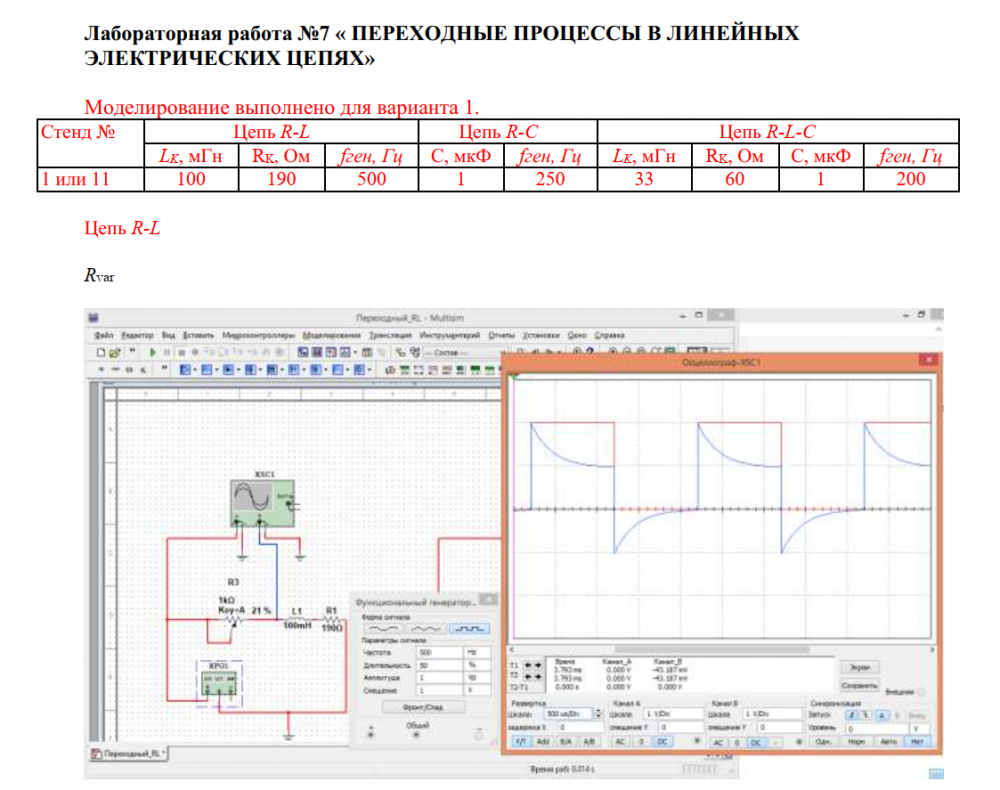Image resolution: width=1000 pixels, height=790 pixels.
Task: Open the Hz frequency unit dropdown
Action: tap(478, 652)
